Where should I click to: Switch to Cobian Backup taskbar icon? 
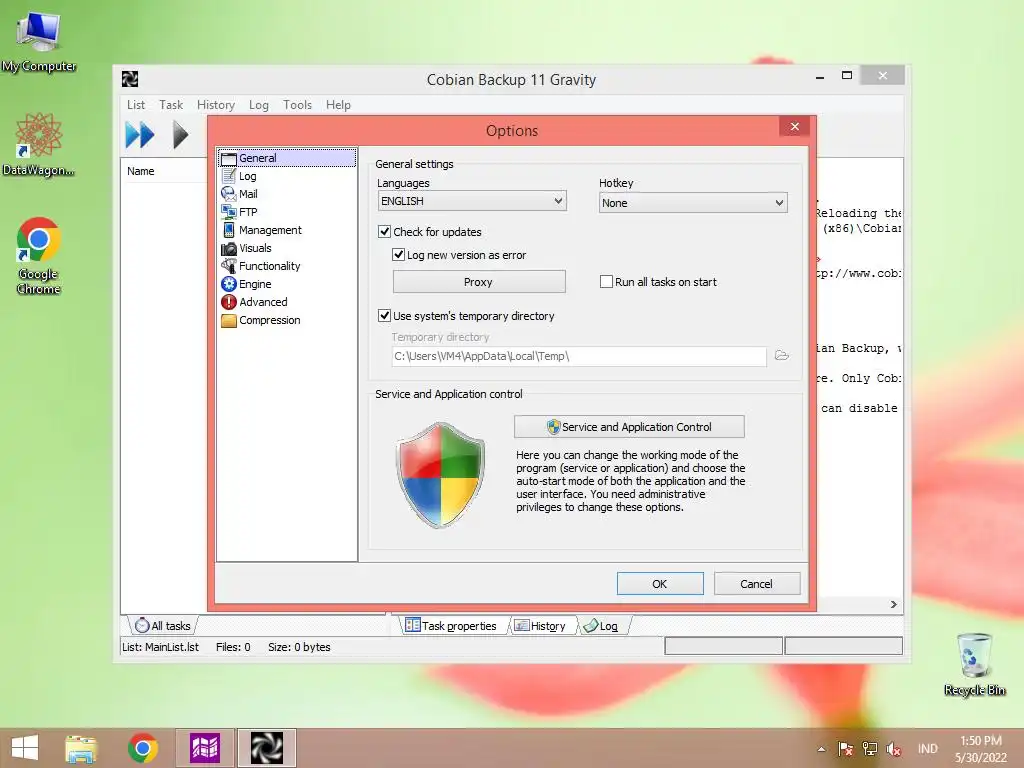click(266, 748)
